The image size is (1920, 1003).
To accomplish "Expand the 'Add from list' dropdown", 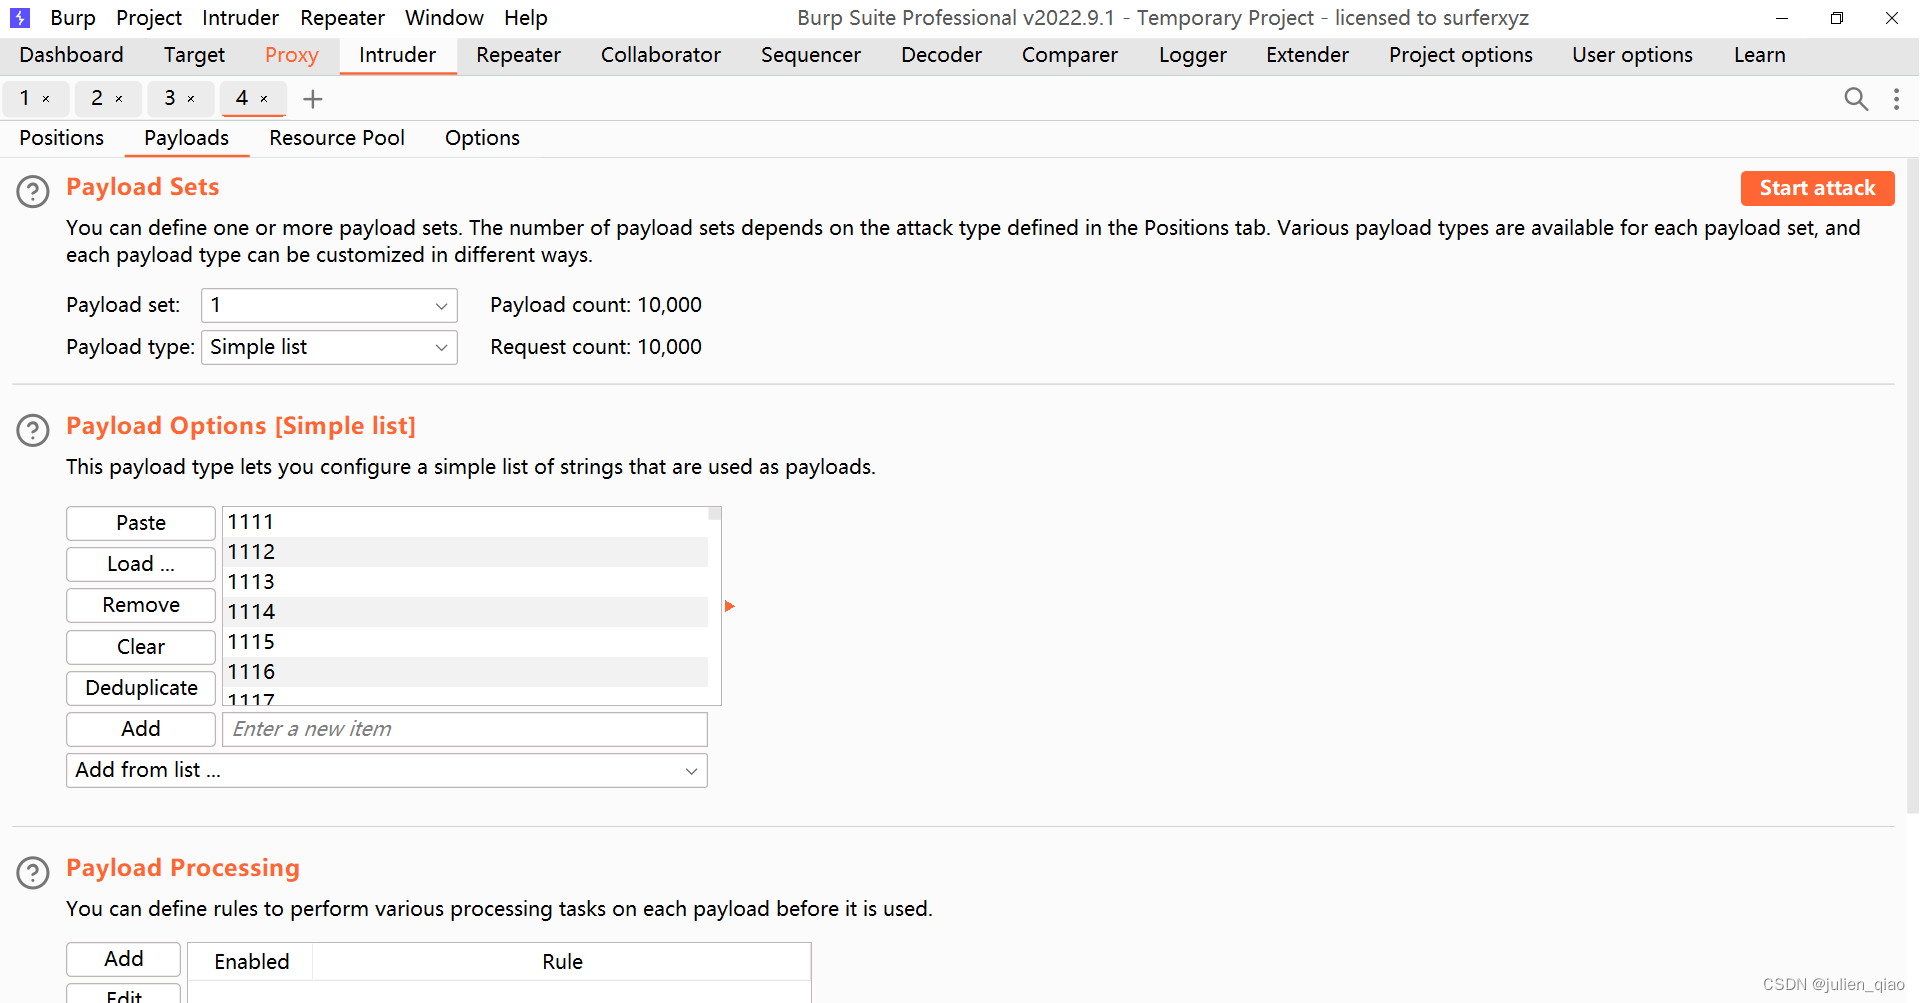I will coord(386,770).
